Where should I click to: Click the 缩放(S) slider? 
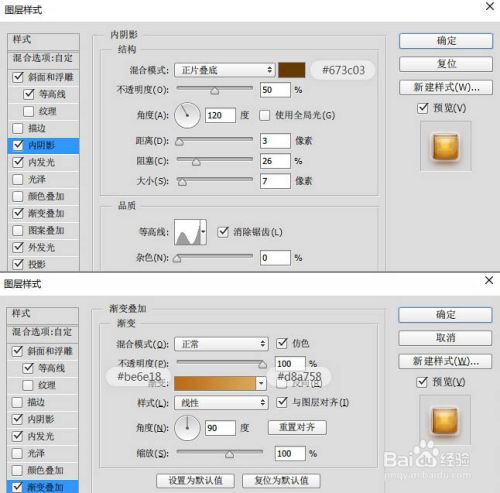(x=220, y=453)
